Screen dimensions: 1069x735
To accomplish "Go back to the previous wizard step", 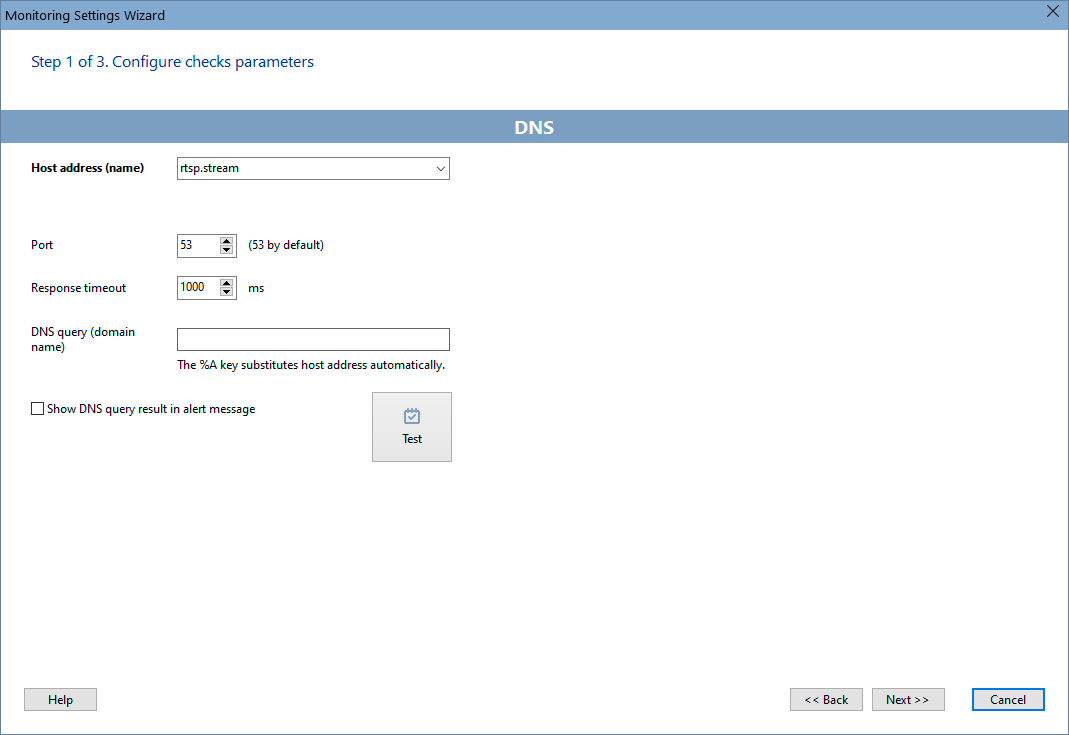I will [826, 699].
